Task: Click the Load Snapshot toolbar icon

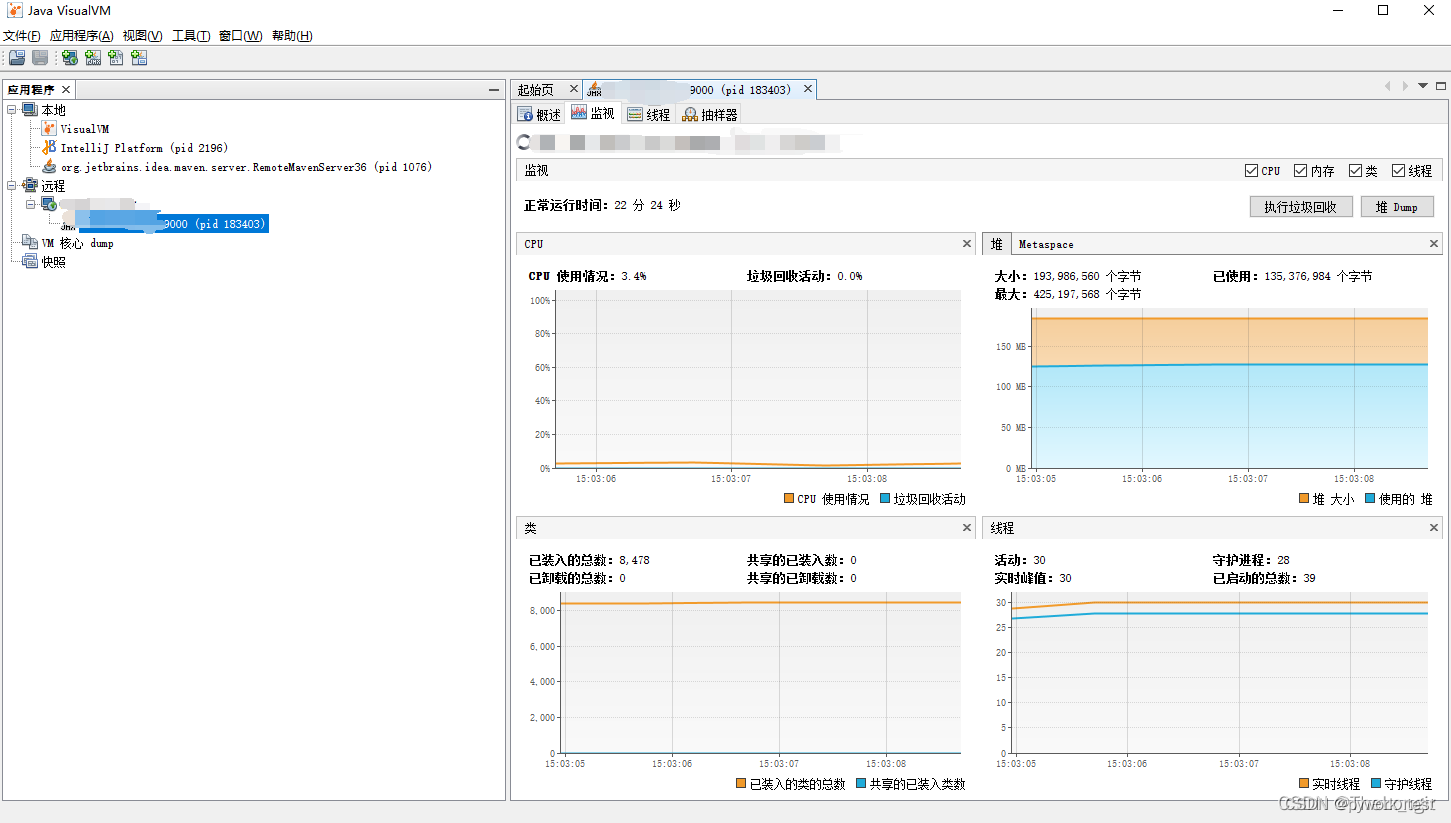Action: 16,57
